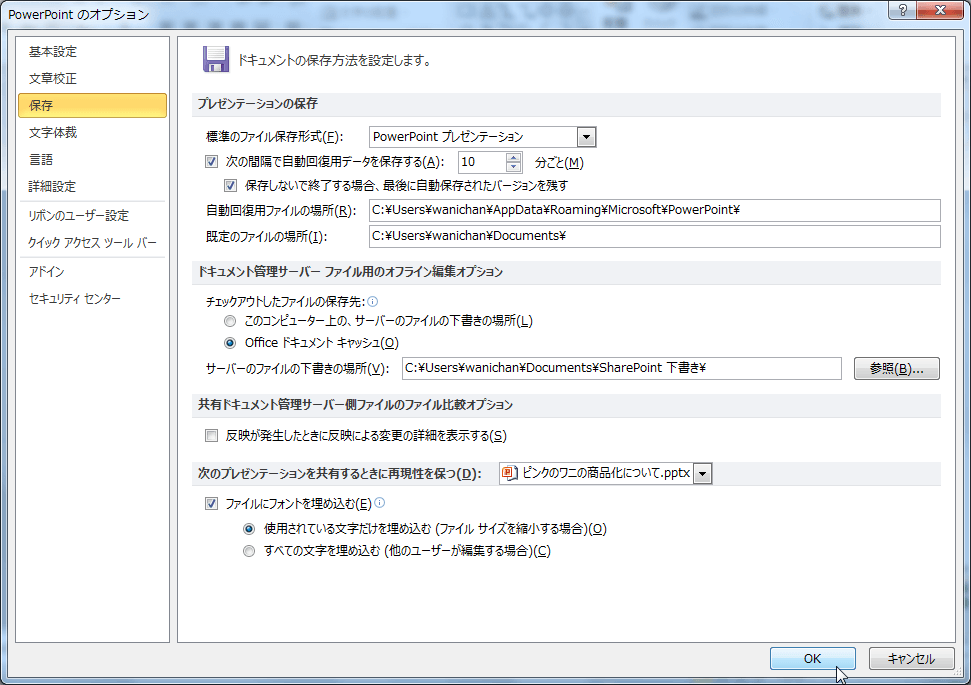Toggle embed fonts in file checkbox
The image size is (971, 685).
pos(212,504)
